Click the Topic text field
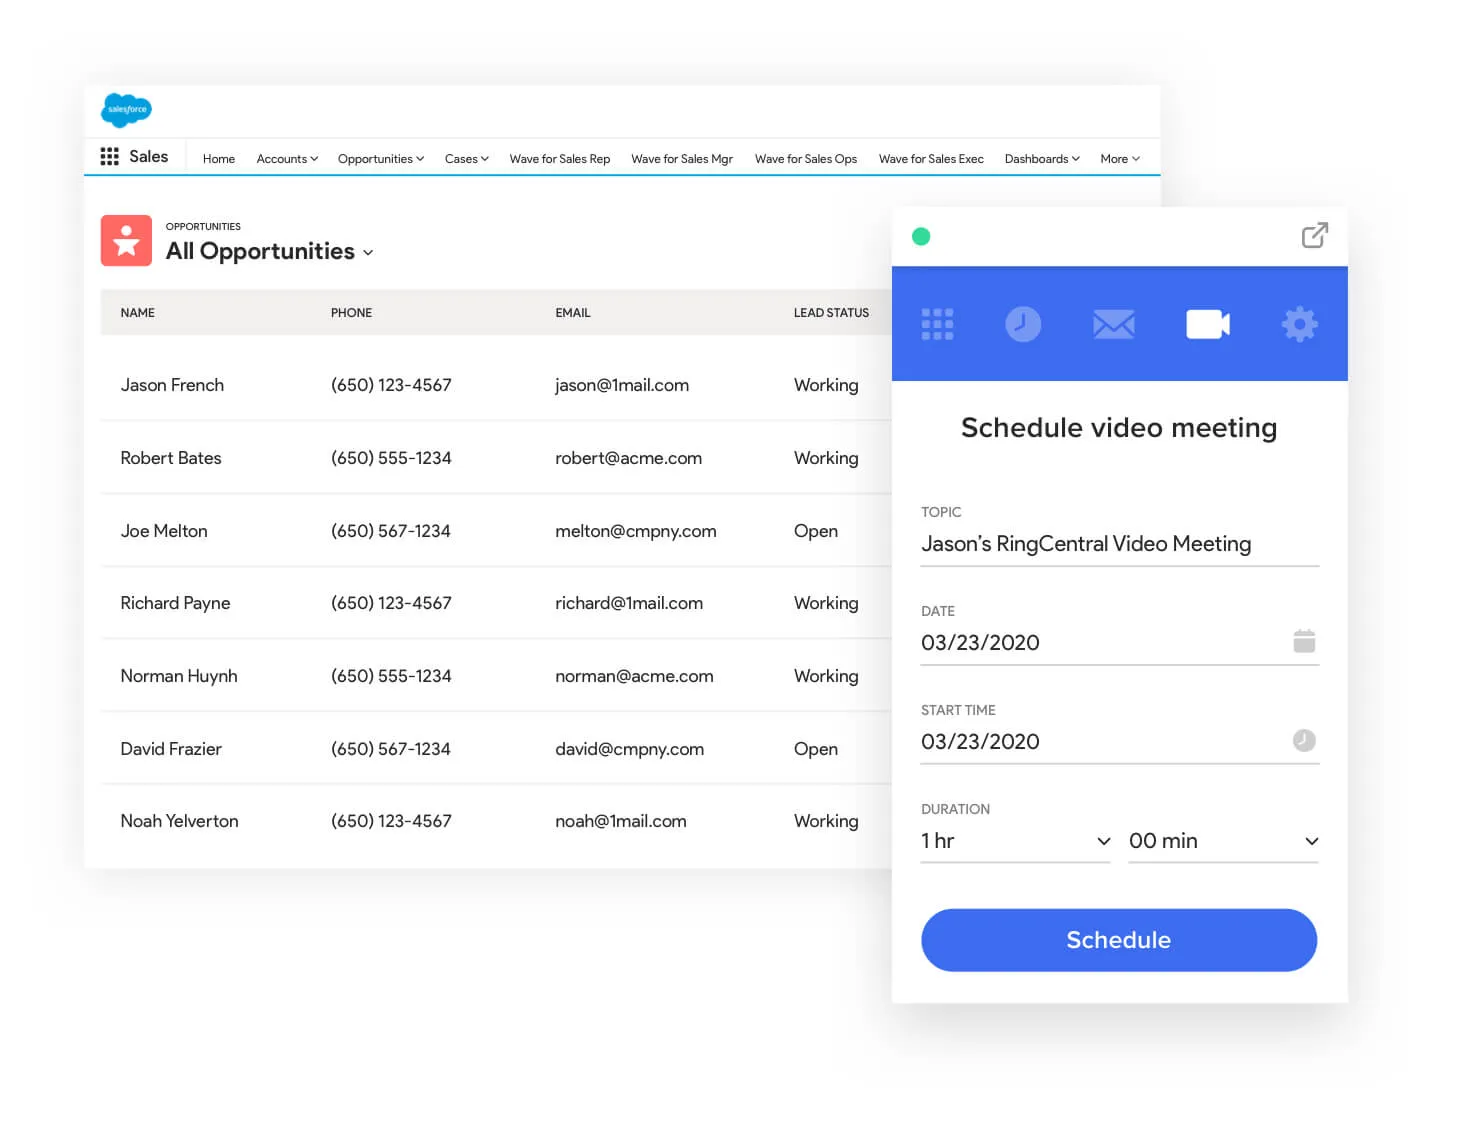This screenshot has width=1464, height=1122. 1118,544
